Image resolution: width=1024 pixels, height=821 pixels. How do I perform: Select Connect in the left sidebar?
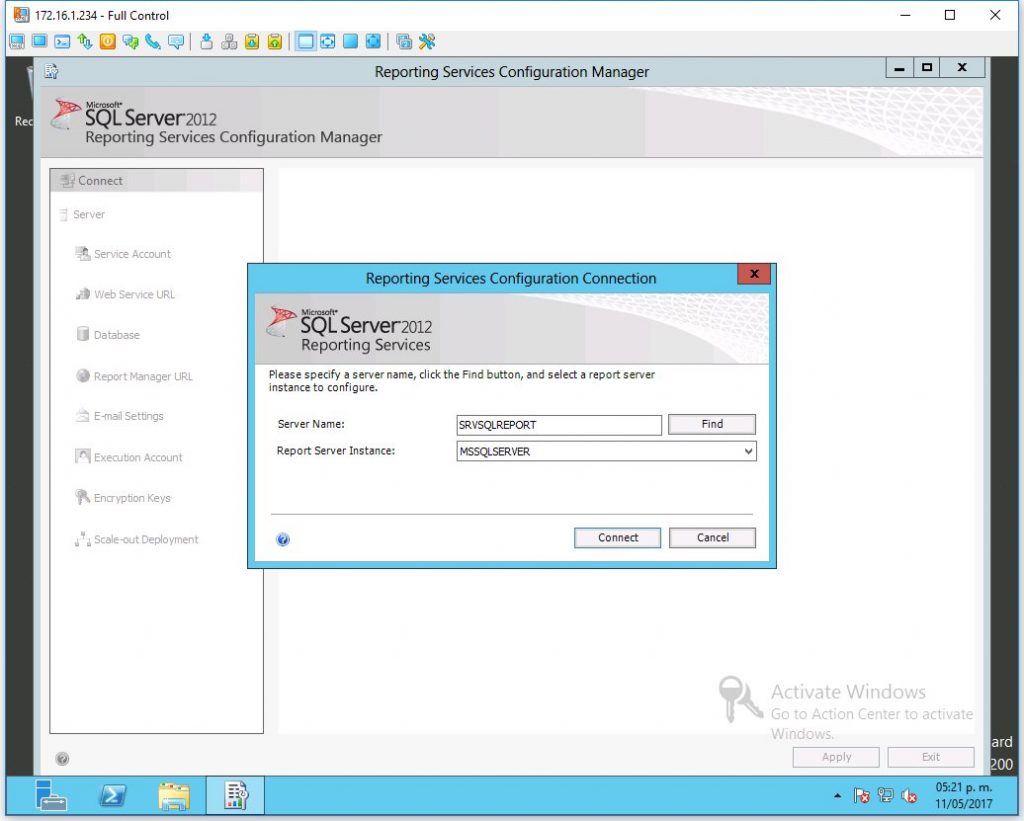100,181
